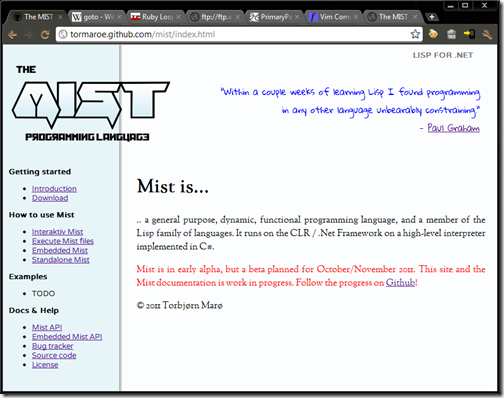Open the wrench settings menu

pos(487,34)
